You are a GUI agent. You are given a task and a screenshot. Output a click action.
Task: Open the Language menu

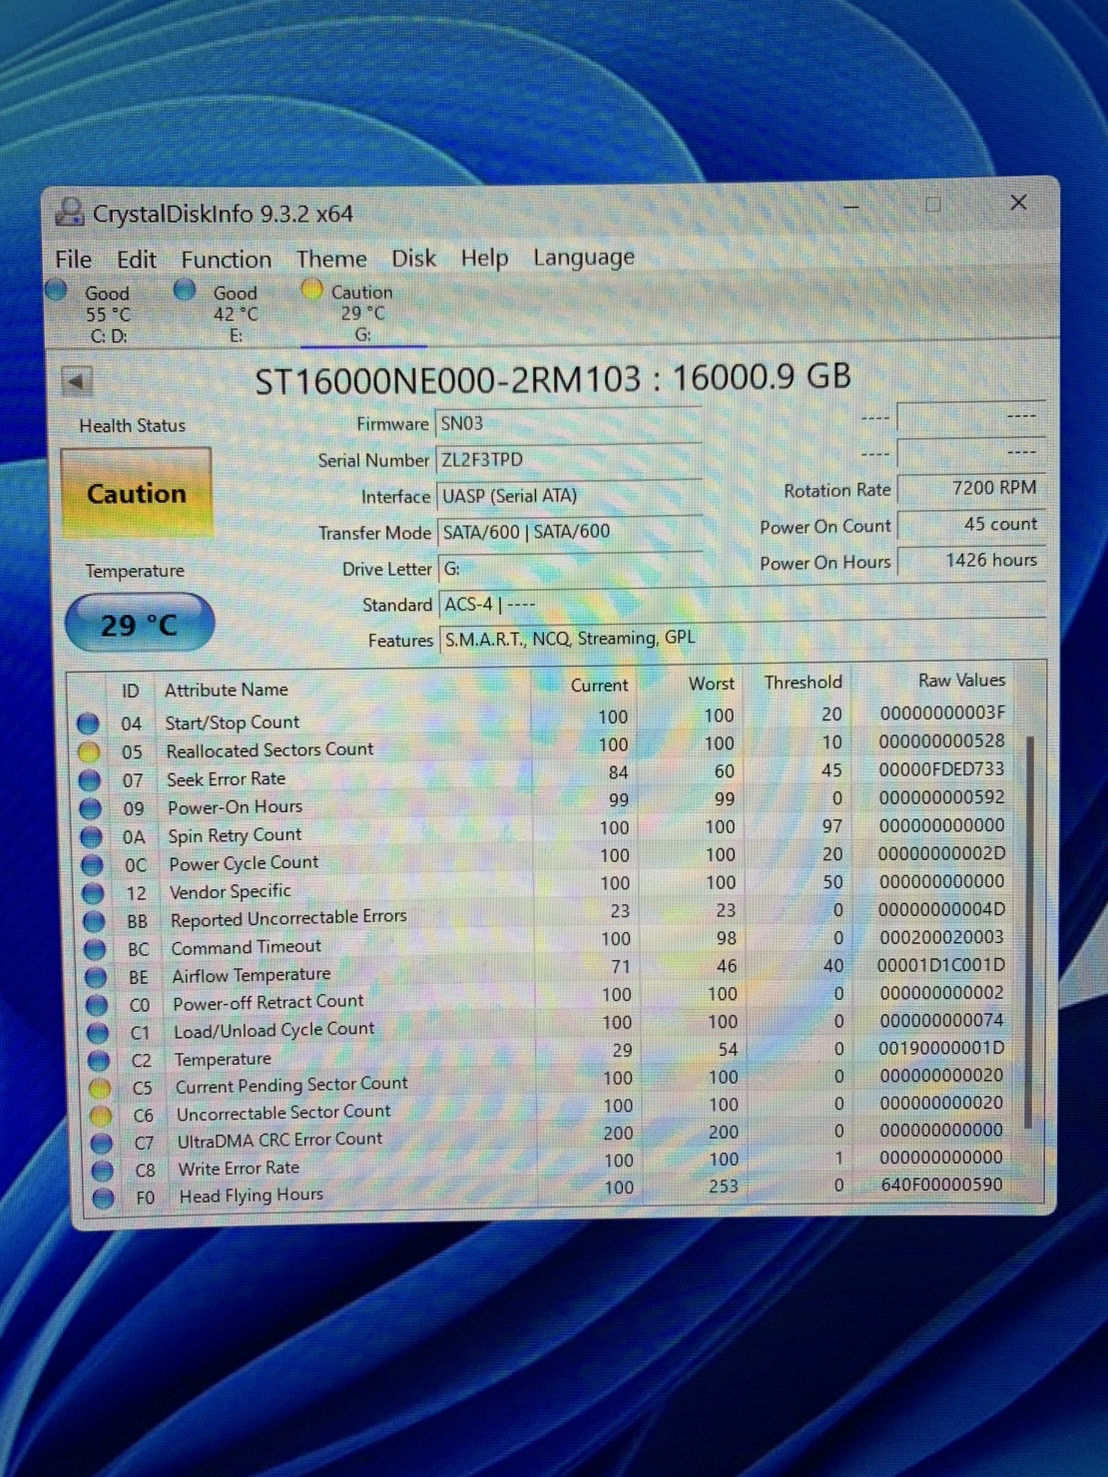583,257
